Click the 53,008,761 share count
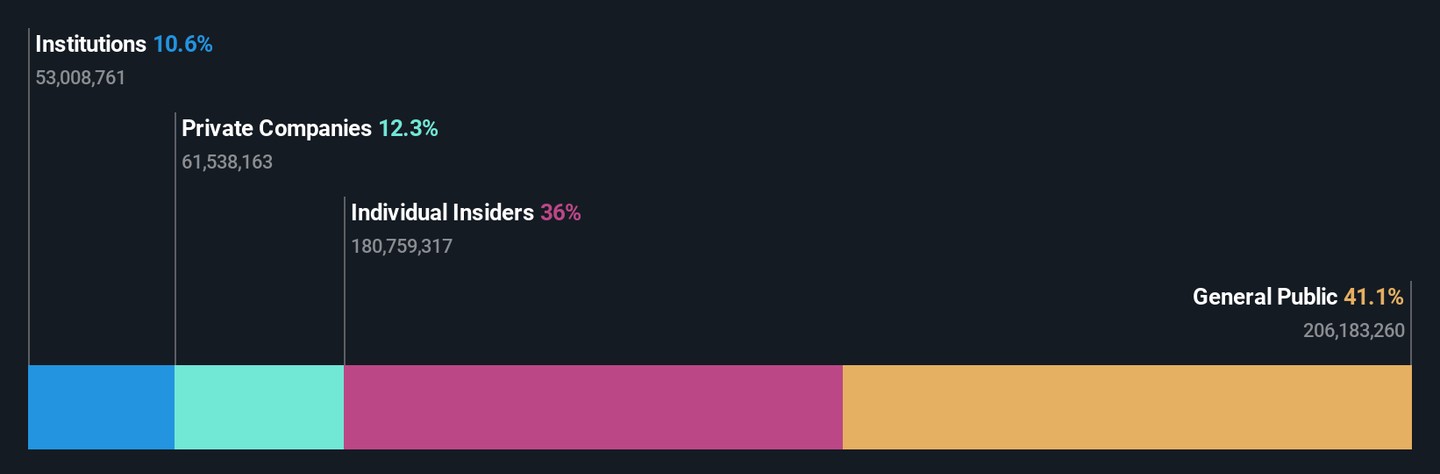Screen dimensions: 1440x474 (81, 78)
